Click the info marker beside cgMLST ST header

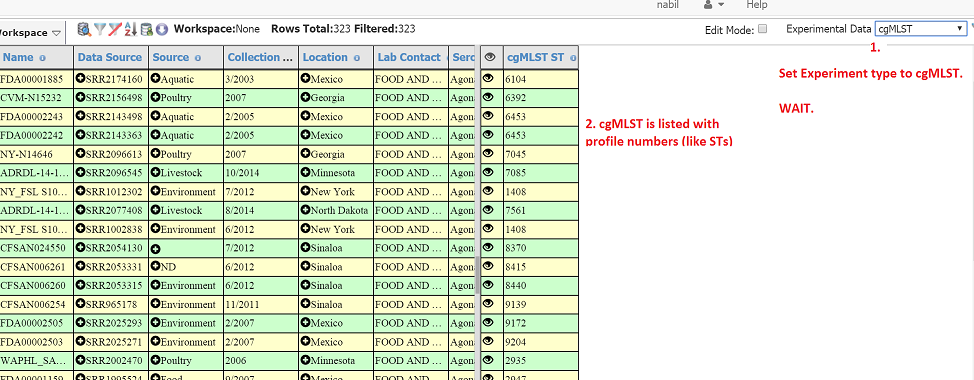[573, 58]
